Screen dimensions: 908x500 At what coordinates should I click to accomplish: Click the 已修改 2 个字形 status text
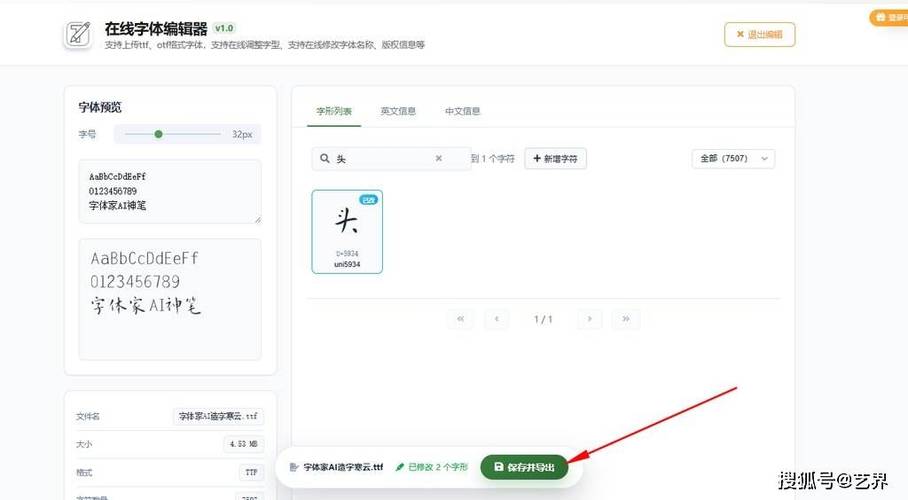(437, 467)
